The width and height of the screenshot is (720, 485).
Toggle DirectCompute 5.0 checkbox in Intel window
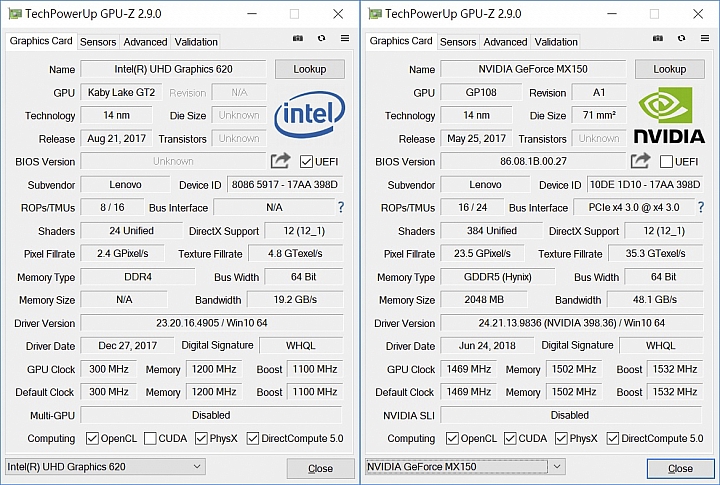[253, 439]
